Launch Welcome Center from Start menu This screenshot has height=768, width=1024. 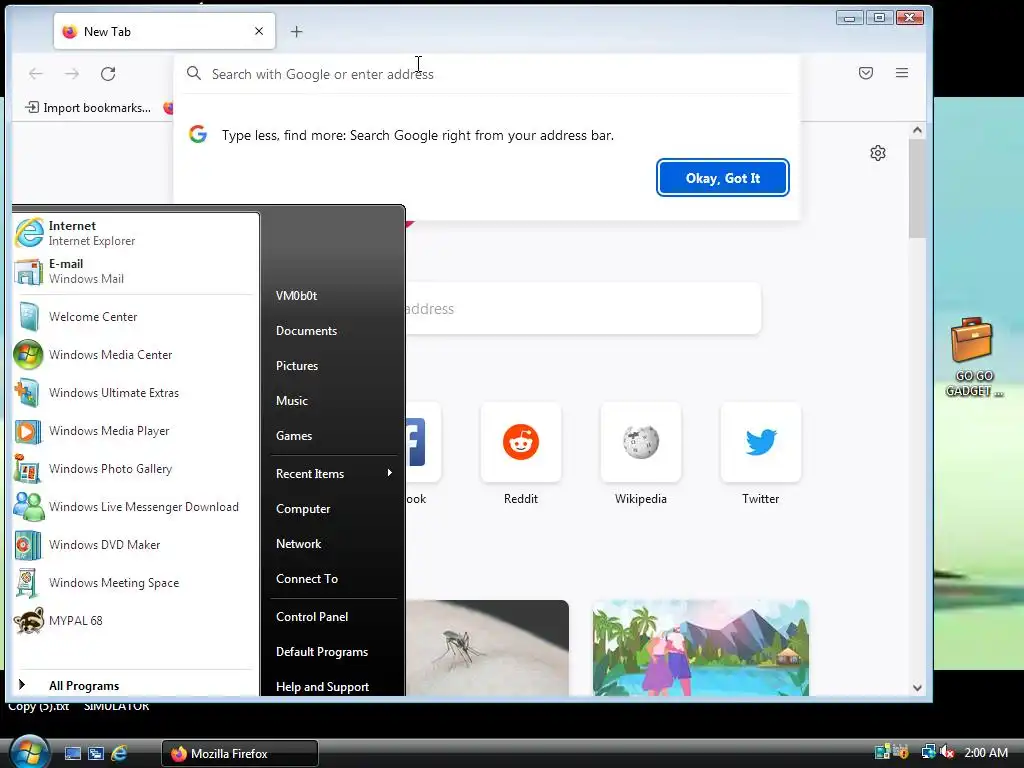click(x=134, y=317)
